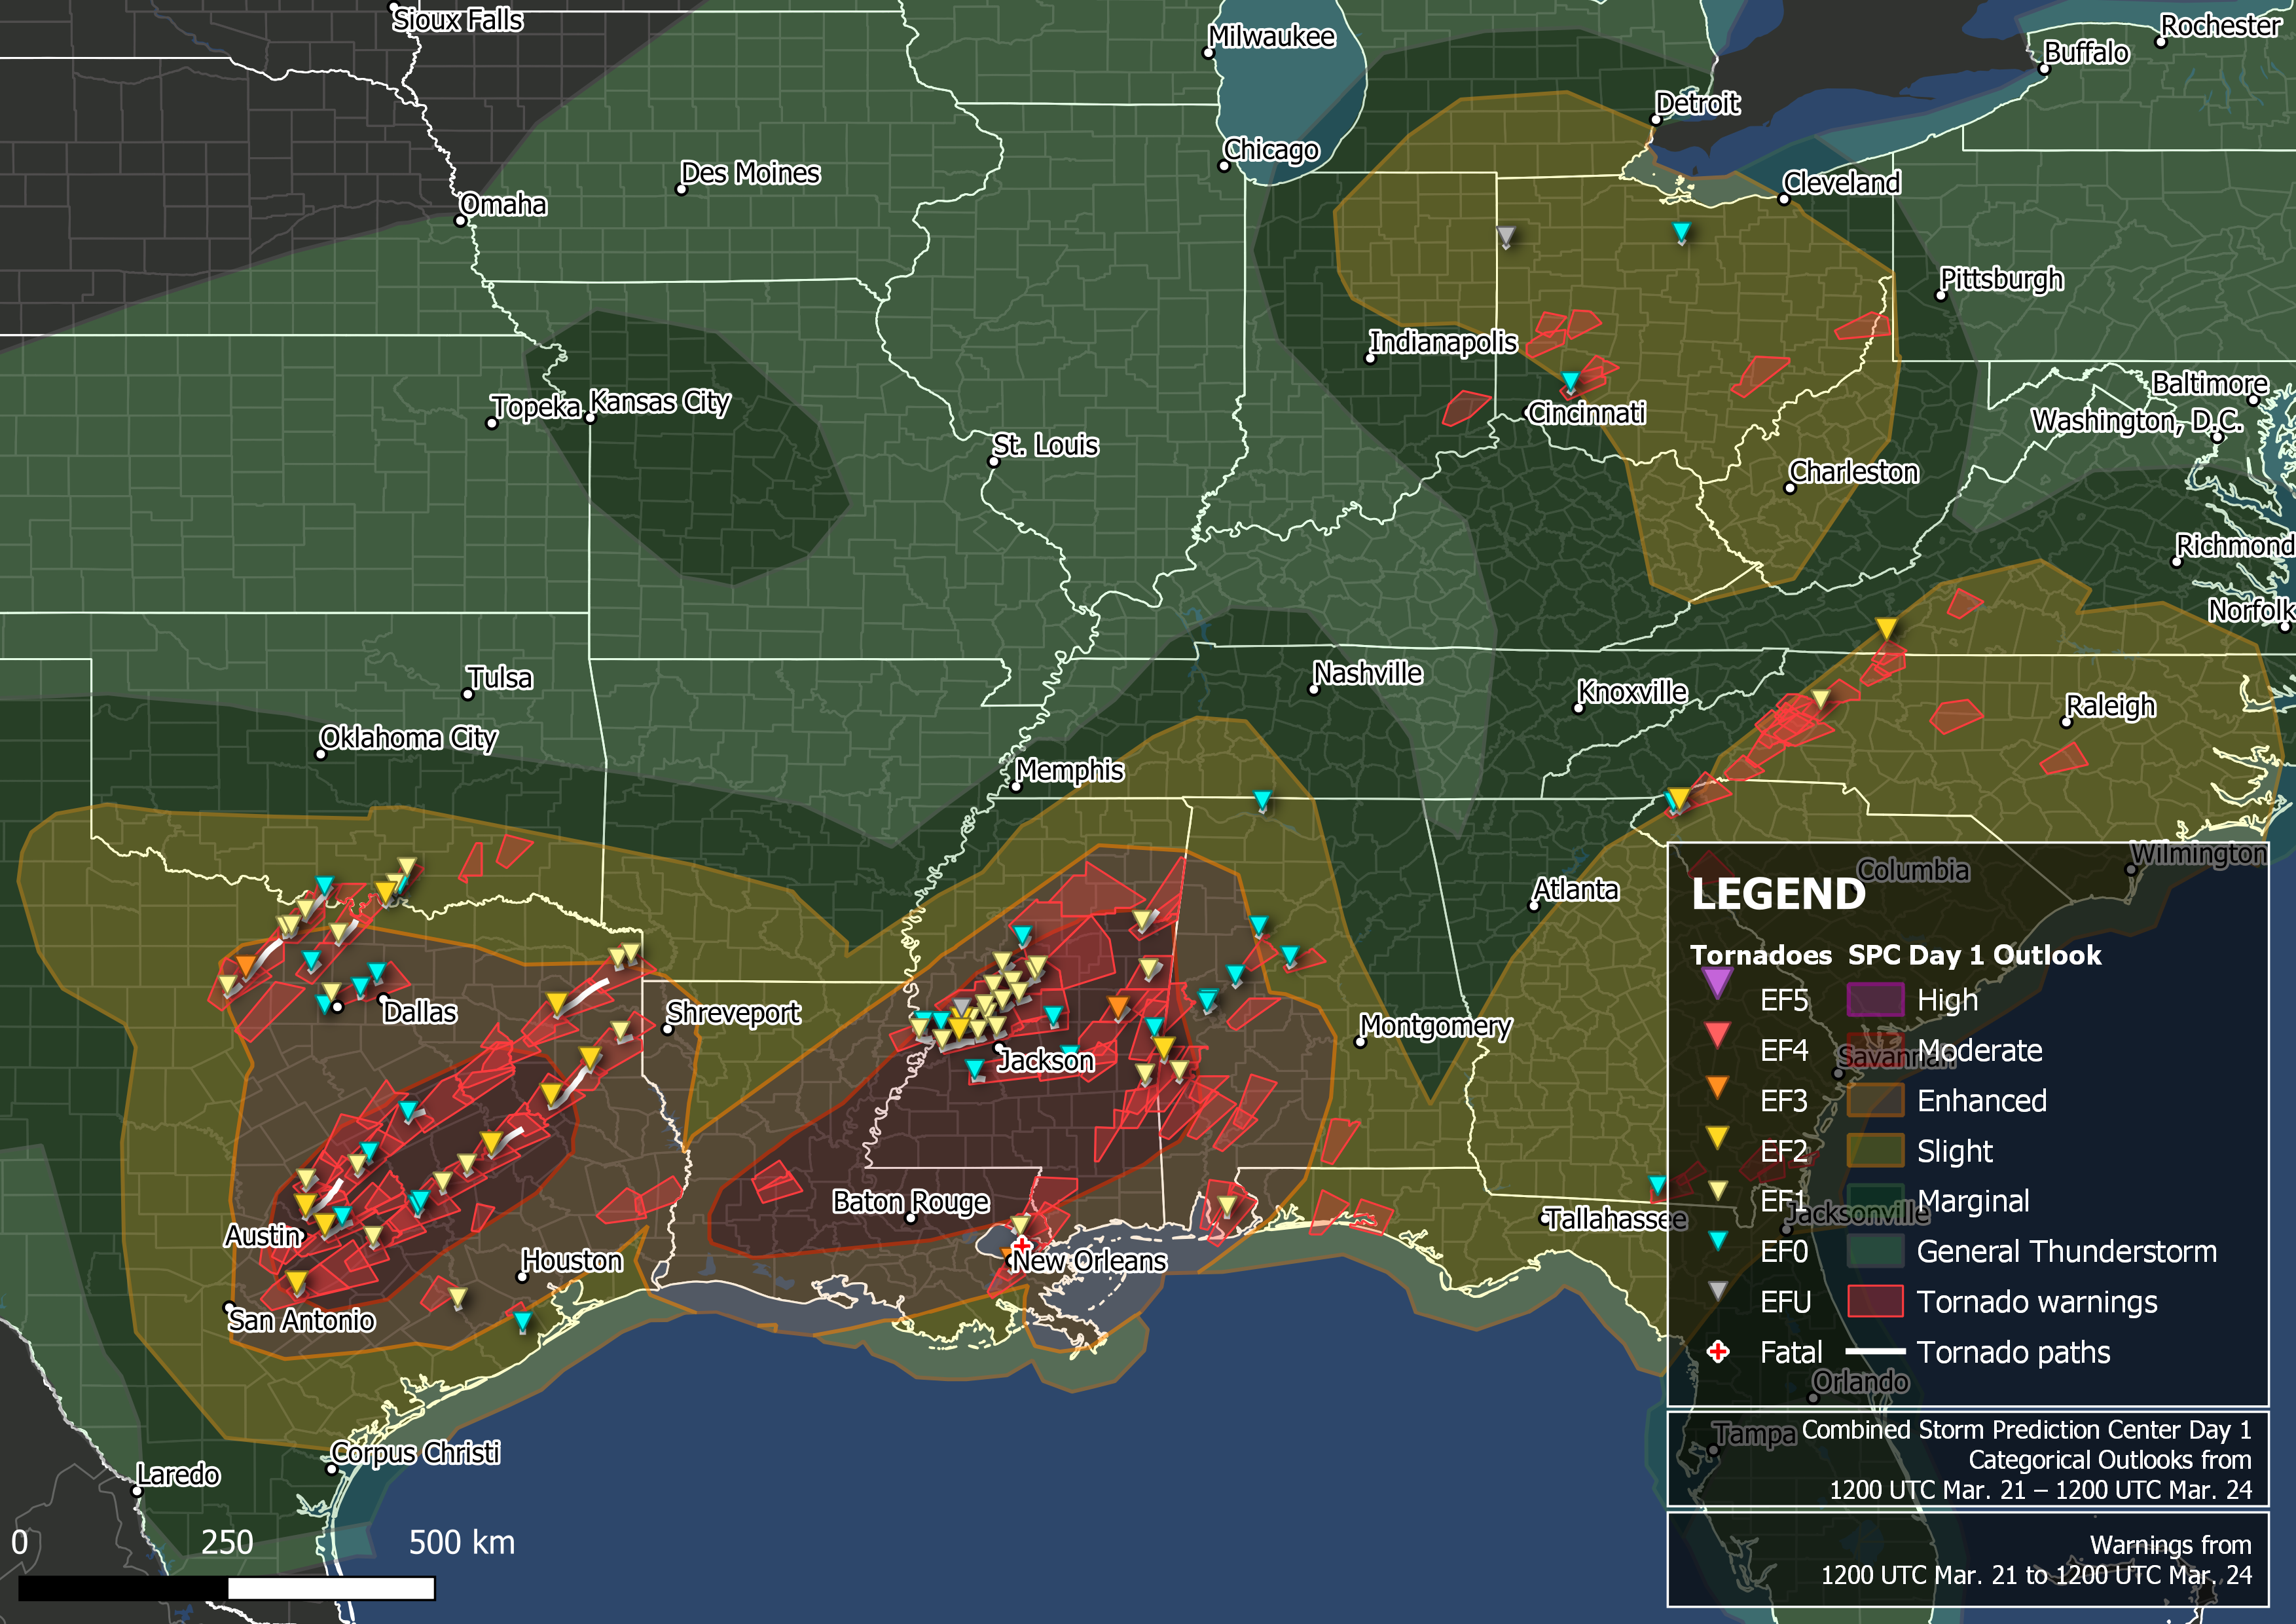This screenshot has width=2296, height=1624.
Task: Click the LEGEND heading
Action: (1778, 894)
